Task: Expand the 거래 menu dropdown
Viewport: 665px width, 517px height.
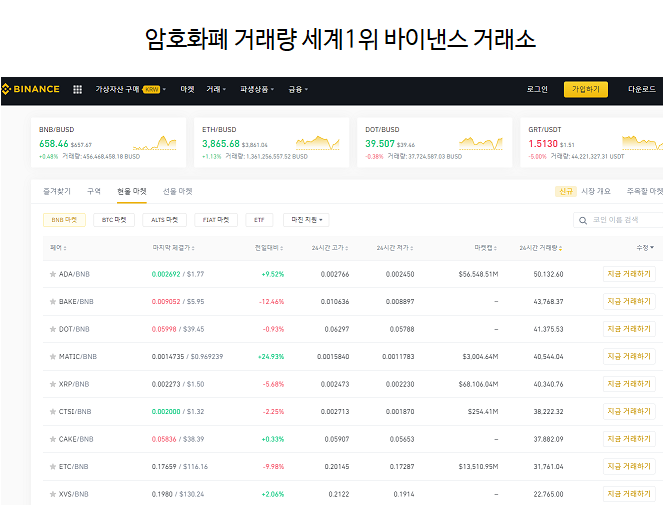Action: click(216, 89)
